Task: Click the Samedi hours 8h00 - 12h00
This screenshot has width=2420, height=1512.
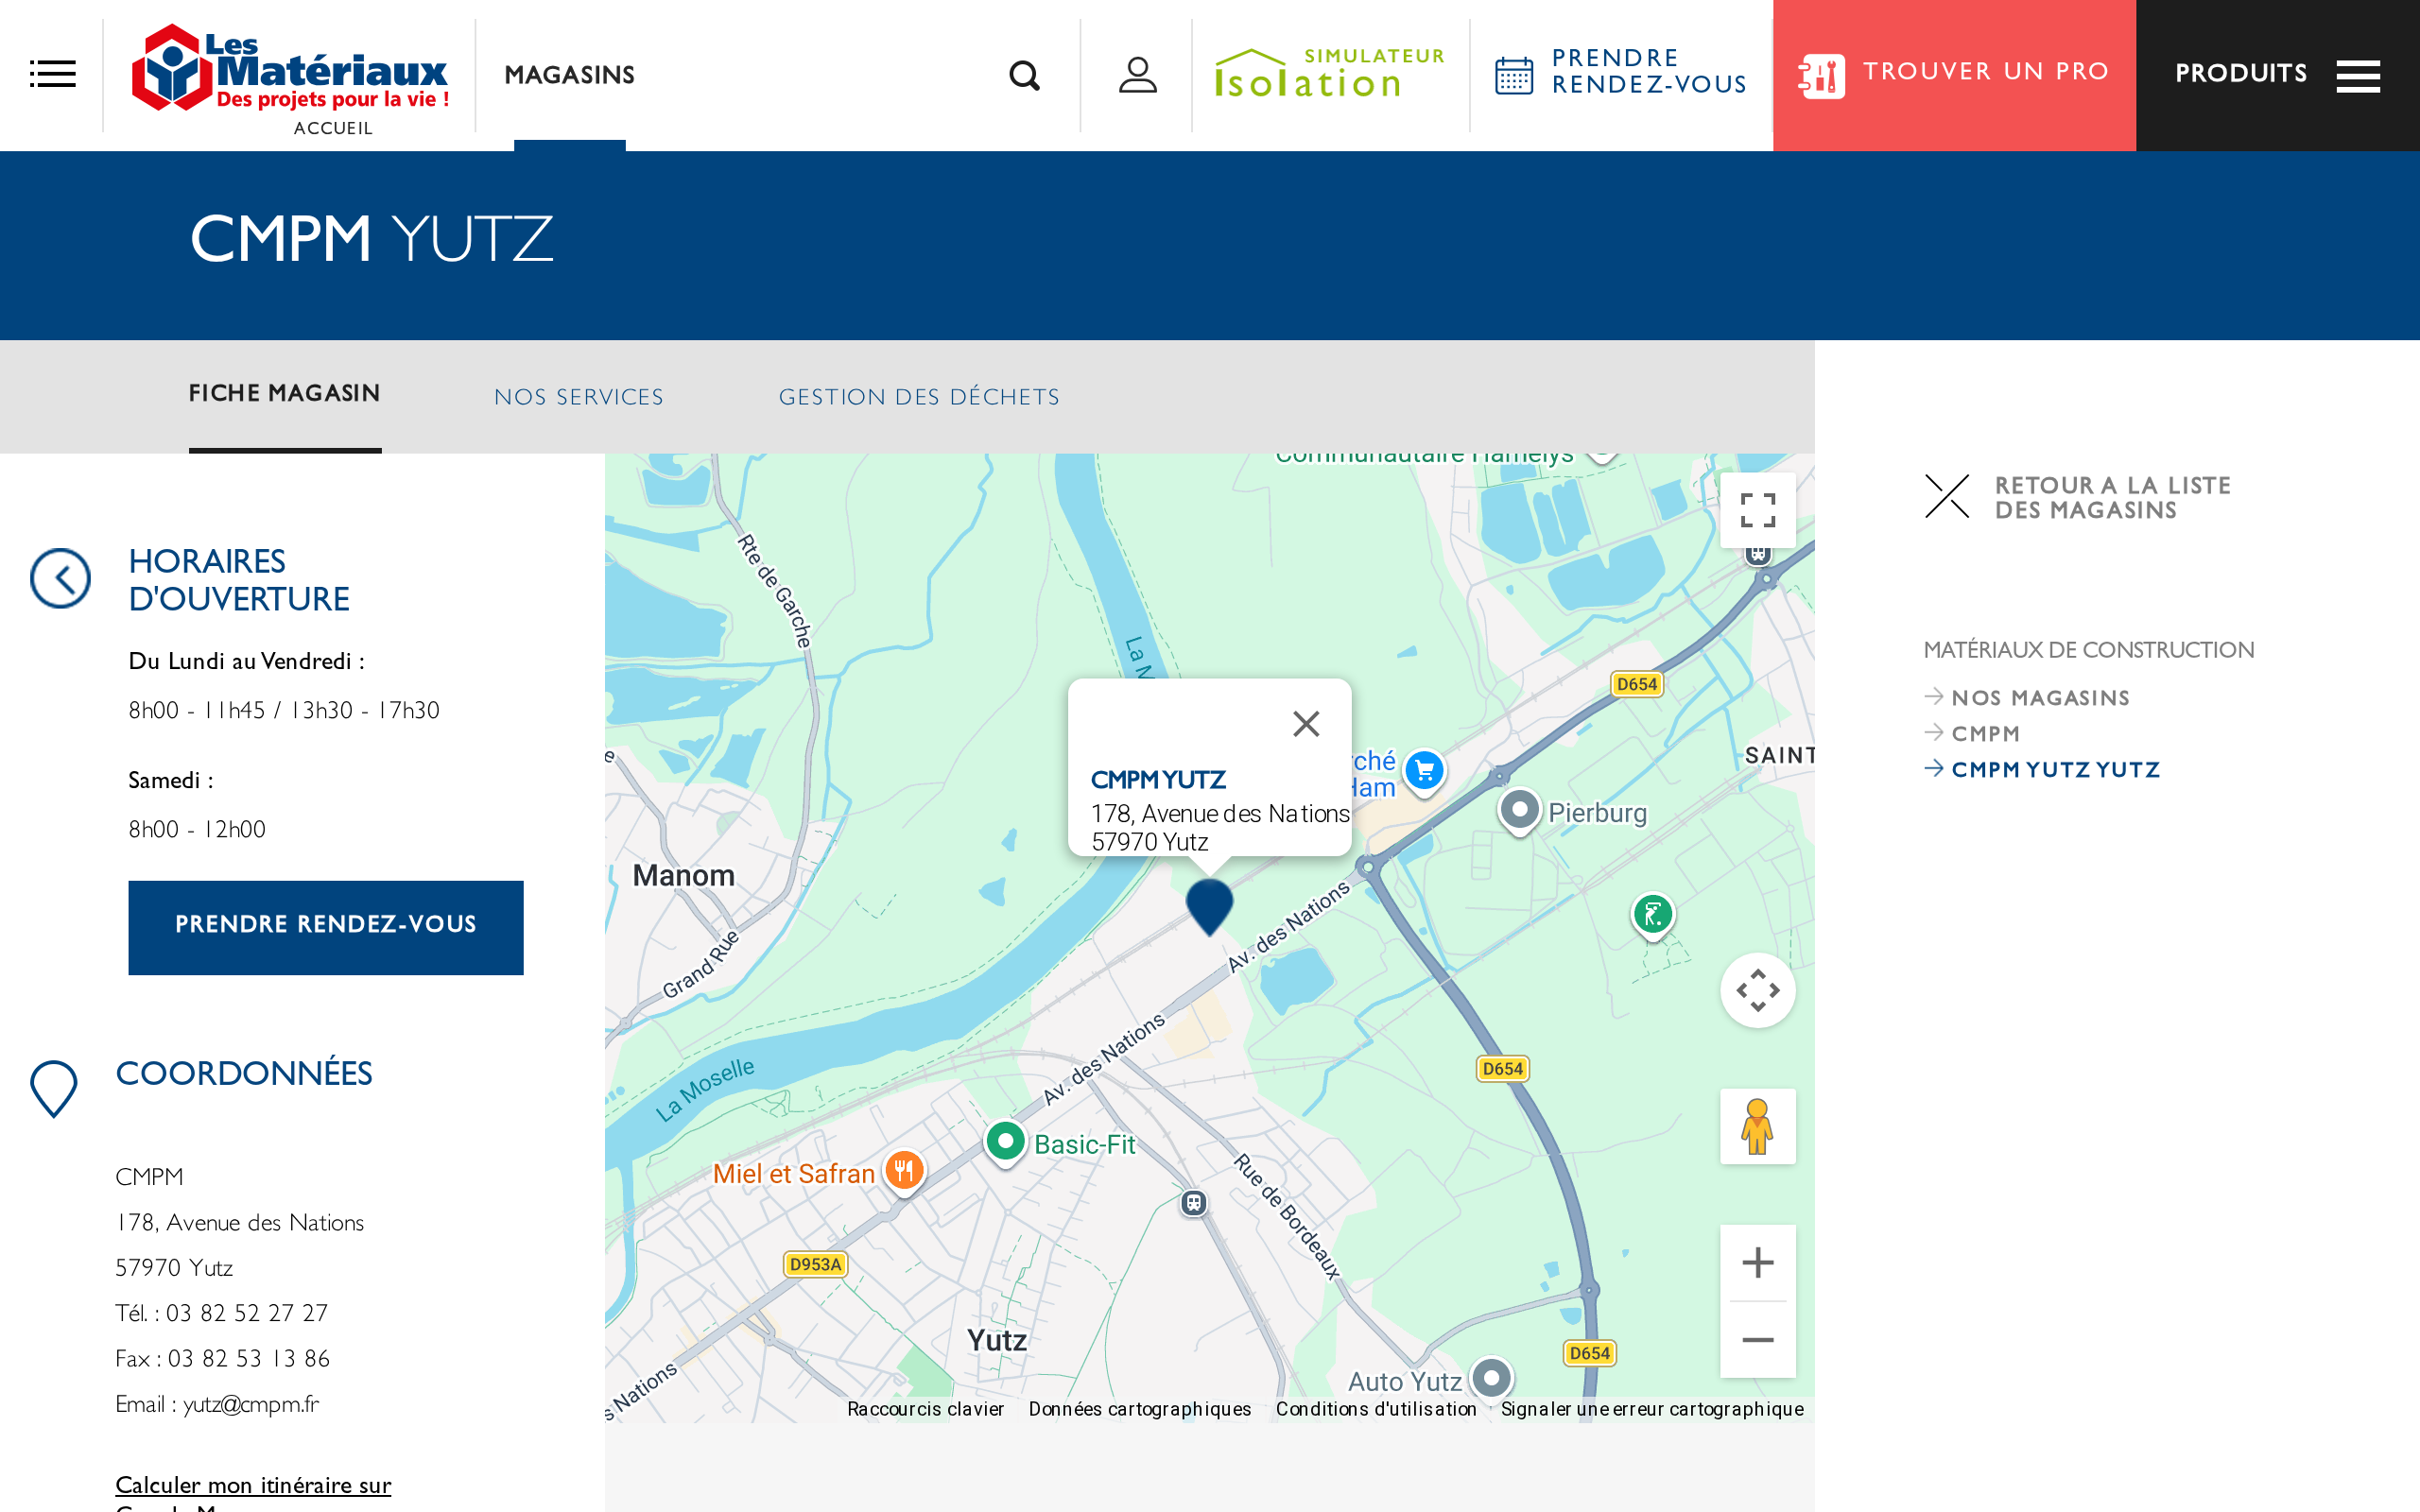Action: 197,829
